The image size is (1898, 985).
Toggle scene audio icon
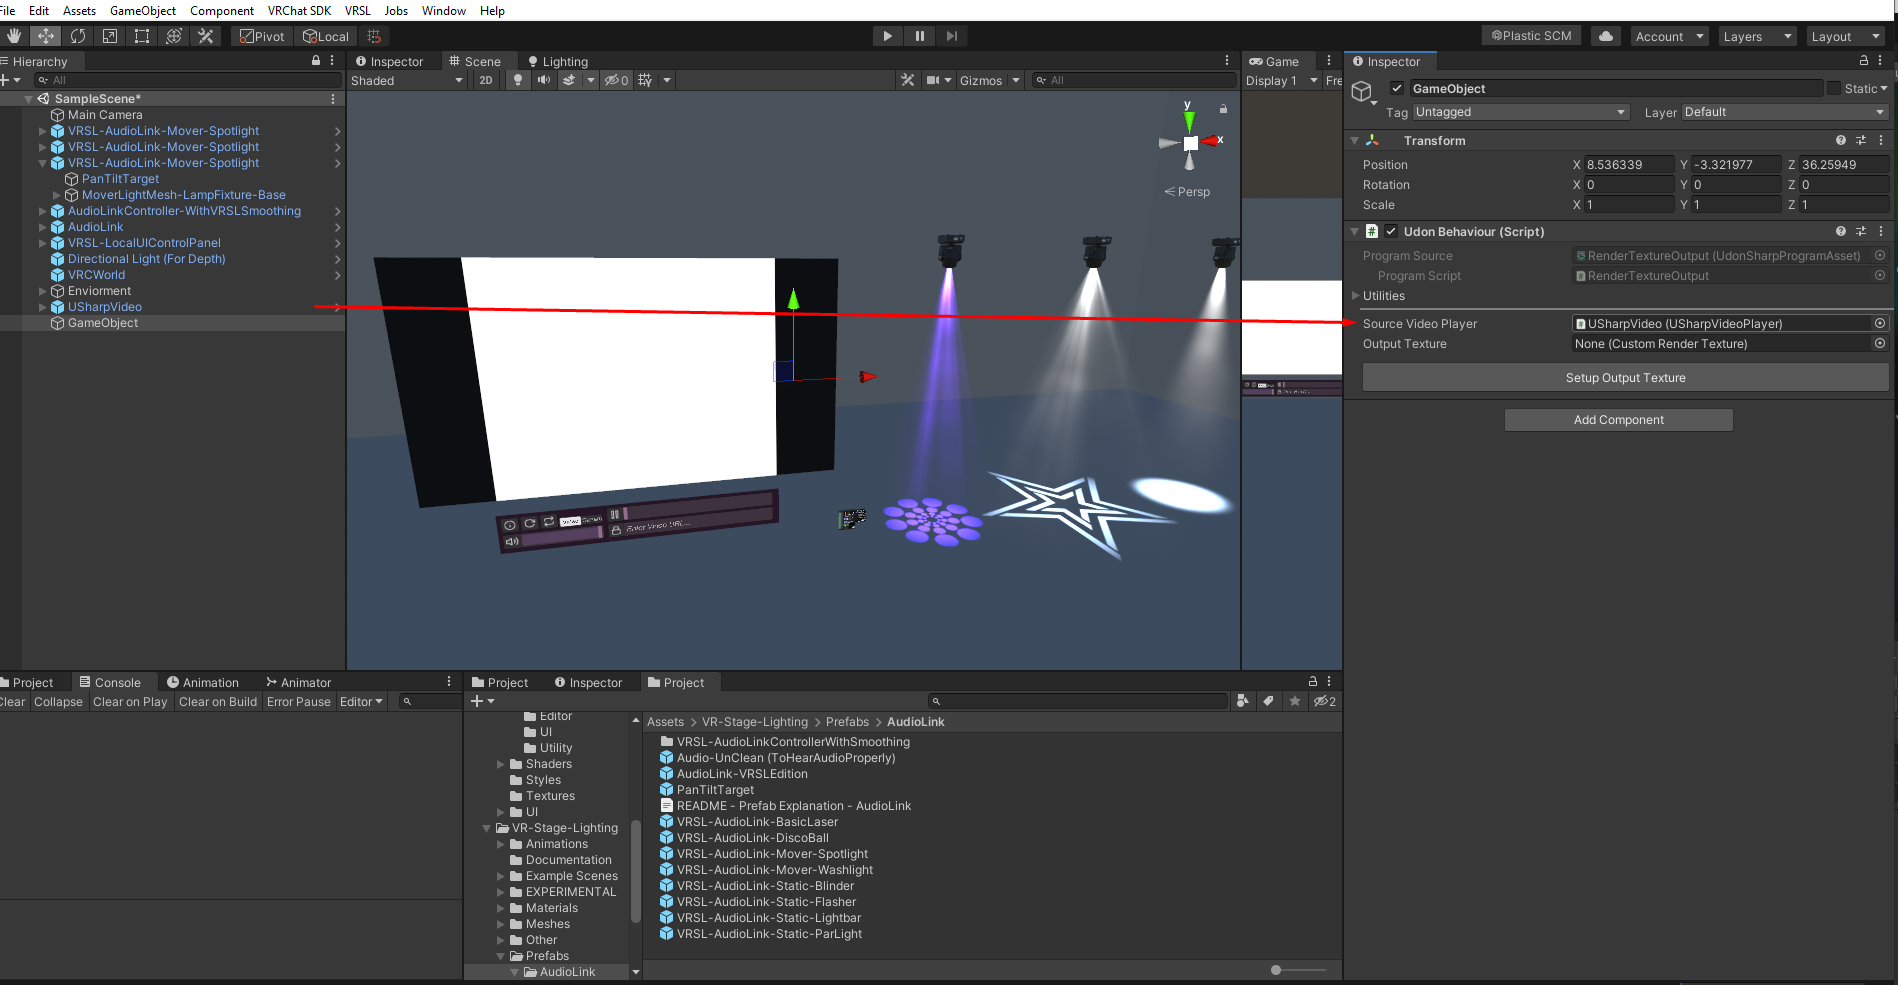click(x=543, y=80)
